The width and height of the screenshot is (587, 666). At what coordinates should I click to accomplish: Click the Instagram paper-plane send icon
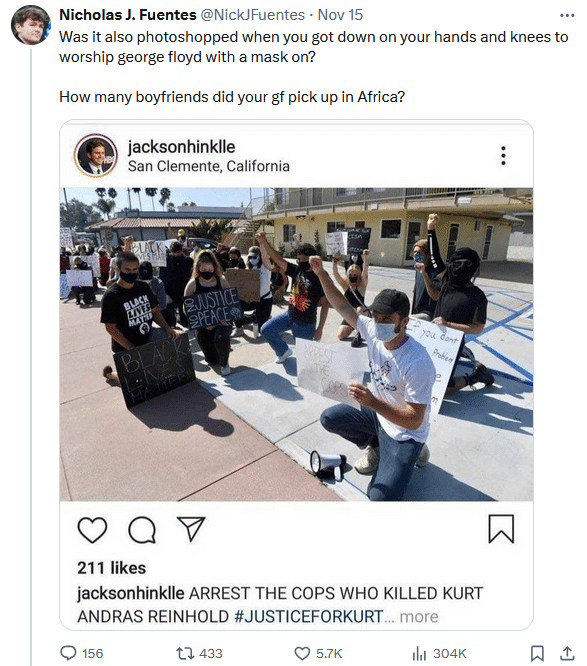(x=191, y=529)
